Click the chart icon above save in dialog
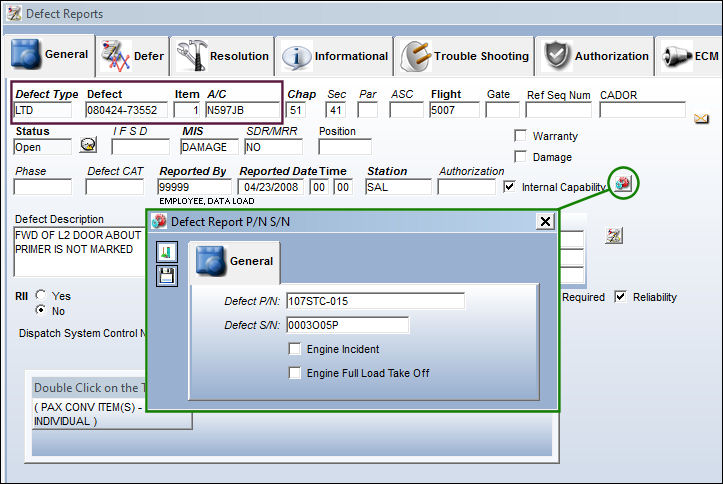The image size is (723, 484). [x=166, y=252]
